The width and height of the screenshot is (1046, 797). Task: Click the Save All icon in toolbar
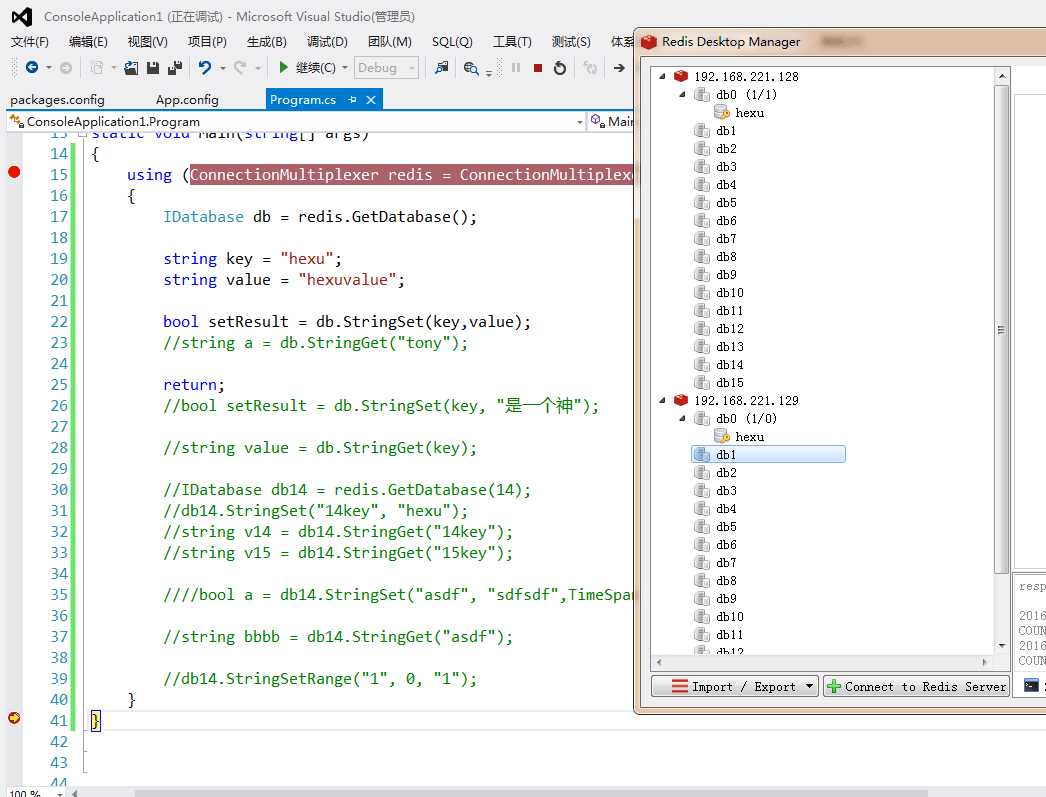pyautogui.click(x=175, y=68)
